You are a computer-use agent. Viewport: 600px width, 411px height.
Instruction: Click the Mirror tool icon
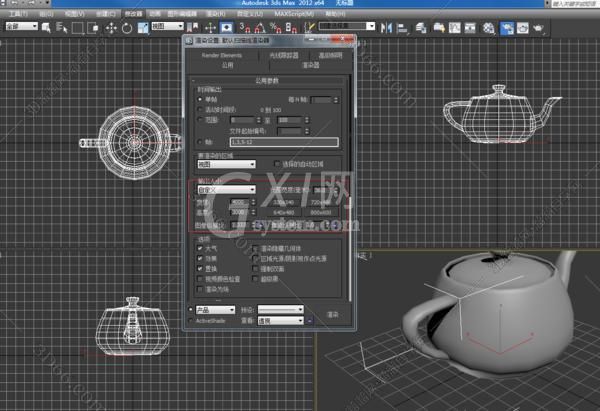tap(386, 28)
